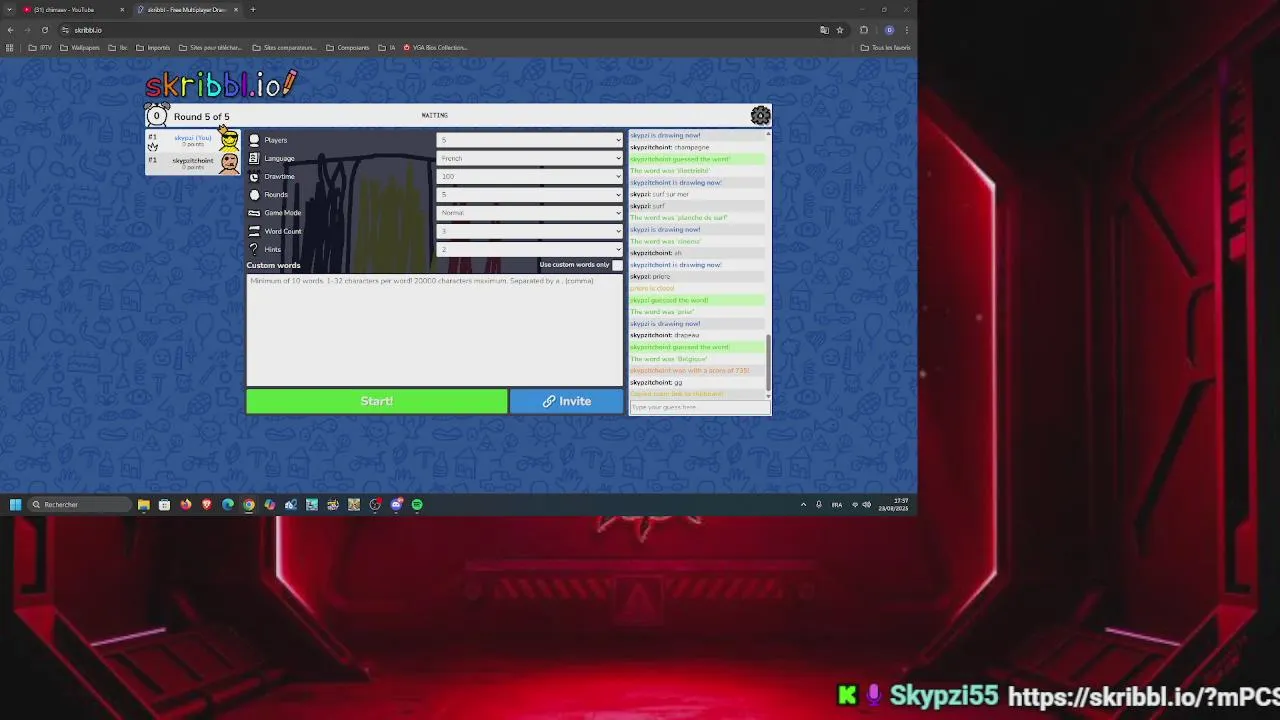Open Spotify from the taskbar
This screenshot has height=720, width=1280.
click(x=417, y=505)
